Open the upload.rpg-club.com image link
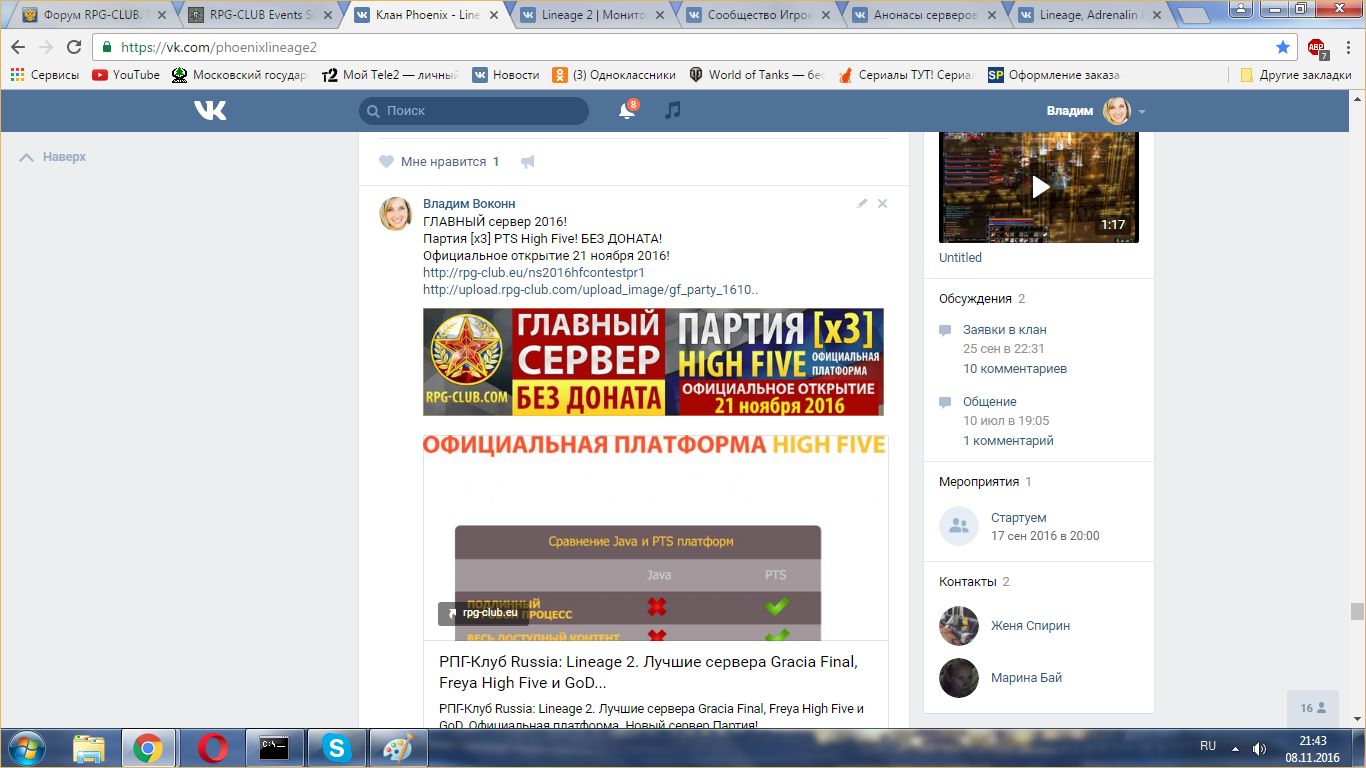The width and height of the screenshot is (1366, 768). 591,290
